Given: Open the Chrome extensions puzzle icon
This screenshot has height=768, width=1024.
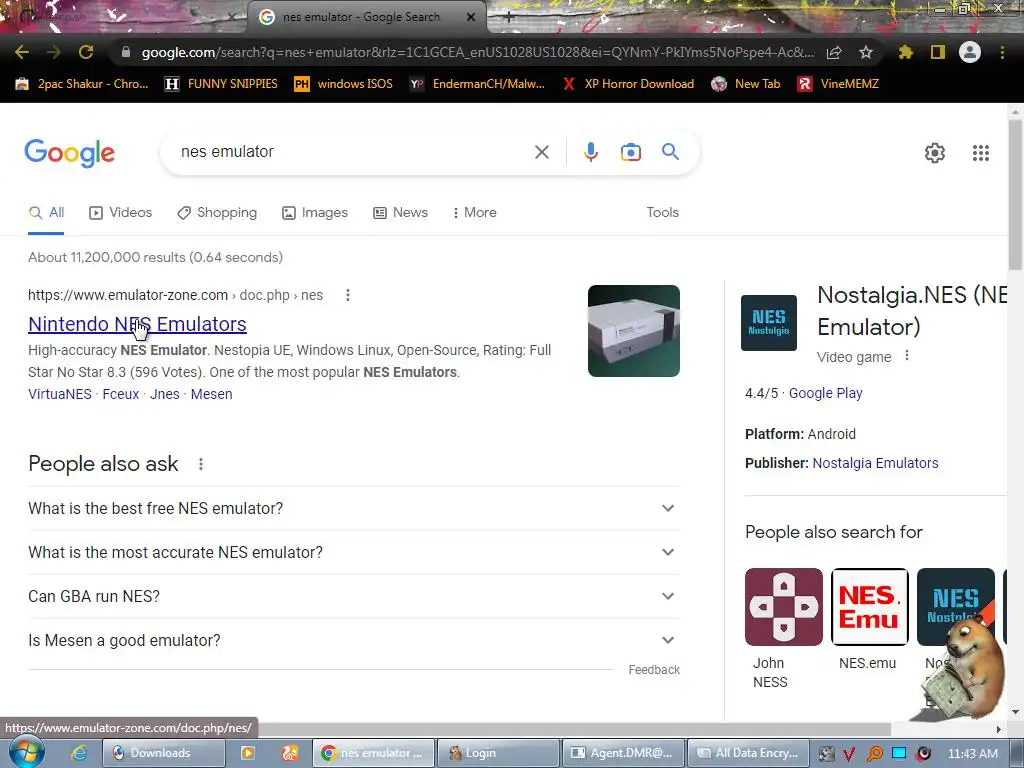Looking at the screenshot, I should click(x=905, y=52).
